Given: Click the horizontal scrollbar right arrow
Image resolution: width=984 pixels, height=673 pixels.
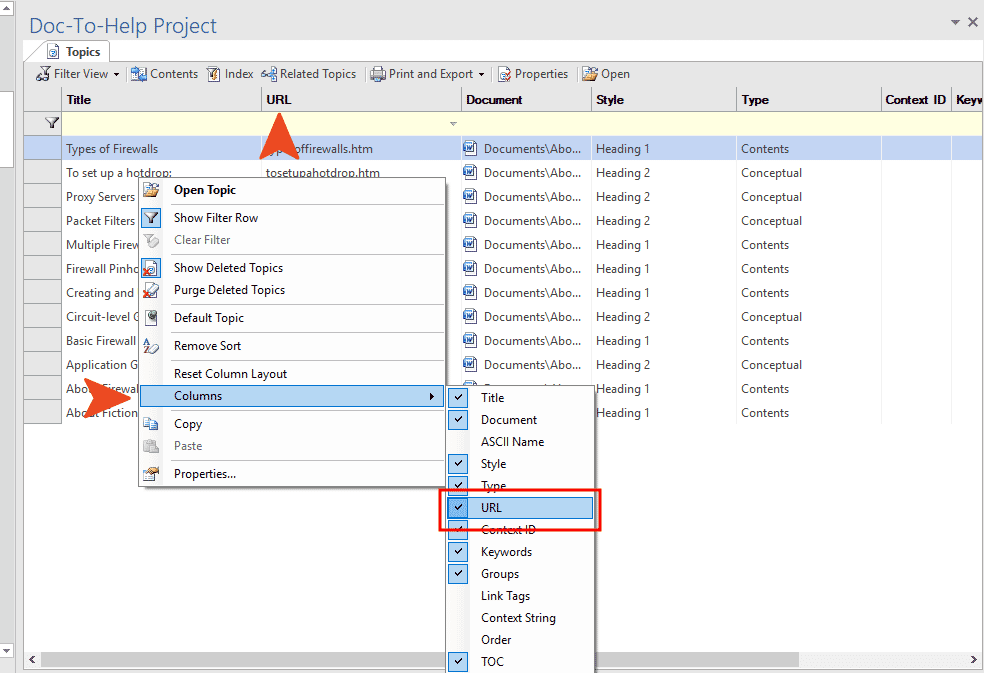Looking at the screenshot, I should tap(974, 660).
